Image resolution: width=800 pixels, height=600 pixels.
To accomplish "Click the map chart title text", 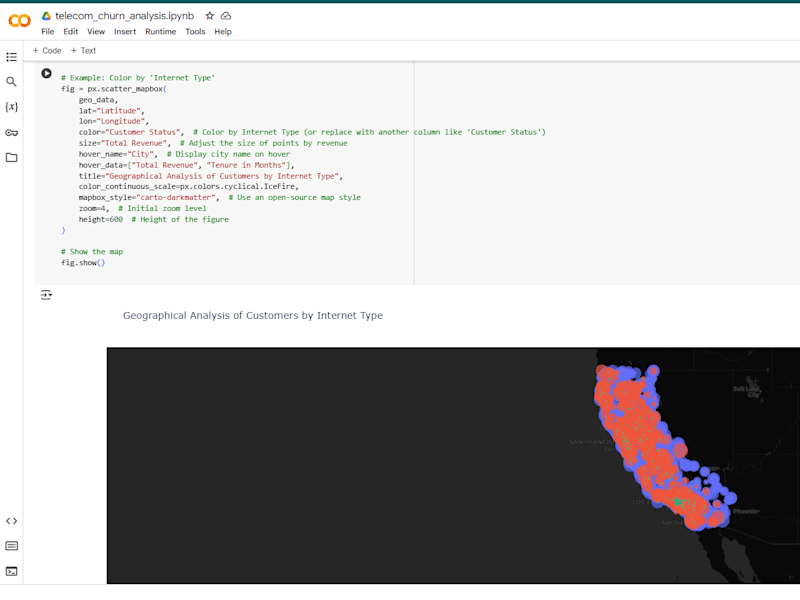I will [x=253, y=315].
